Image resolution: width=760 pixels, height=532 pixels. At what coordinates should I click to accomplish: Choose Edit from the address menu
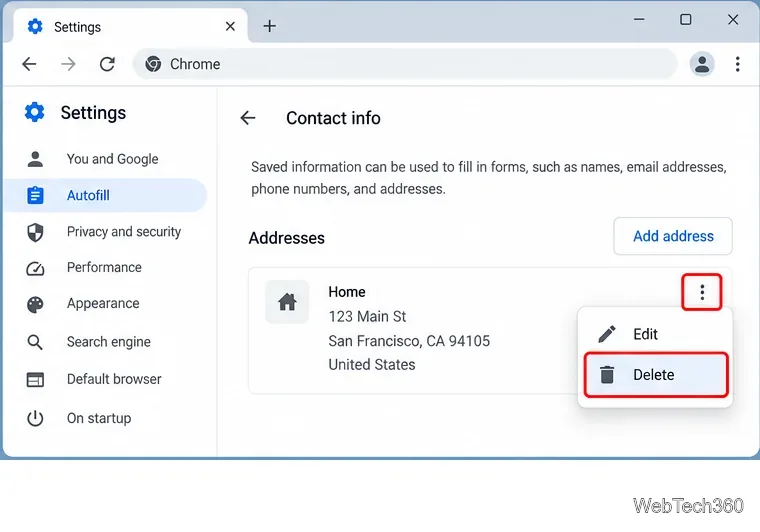pos(655,334)
